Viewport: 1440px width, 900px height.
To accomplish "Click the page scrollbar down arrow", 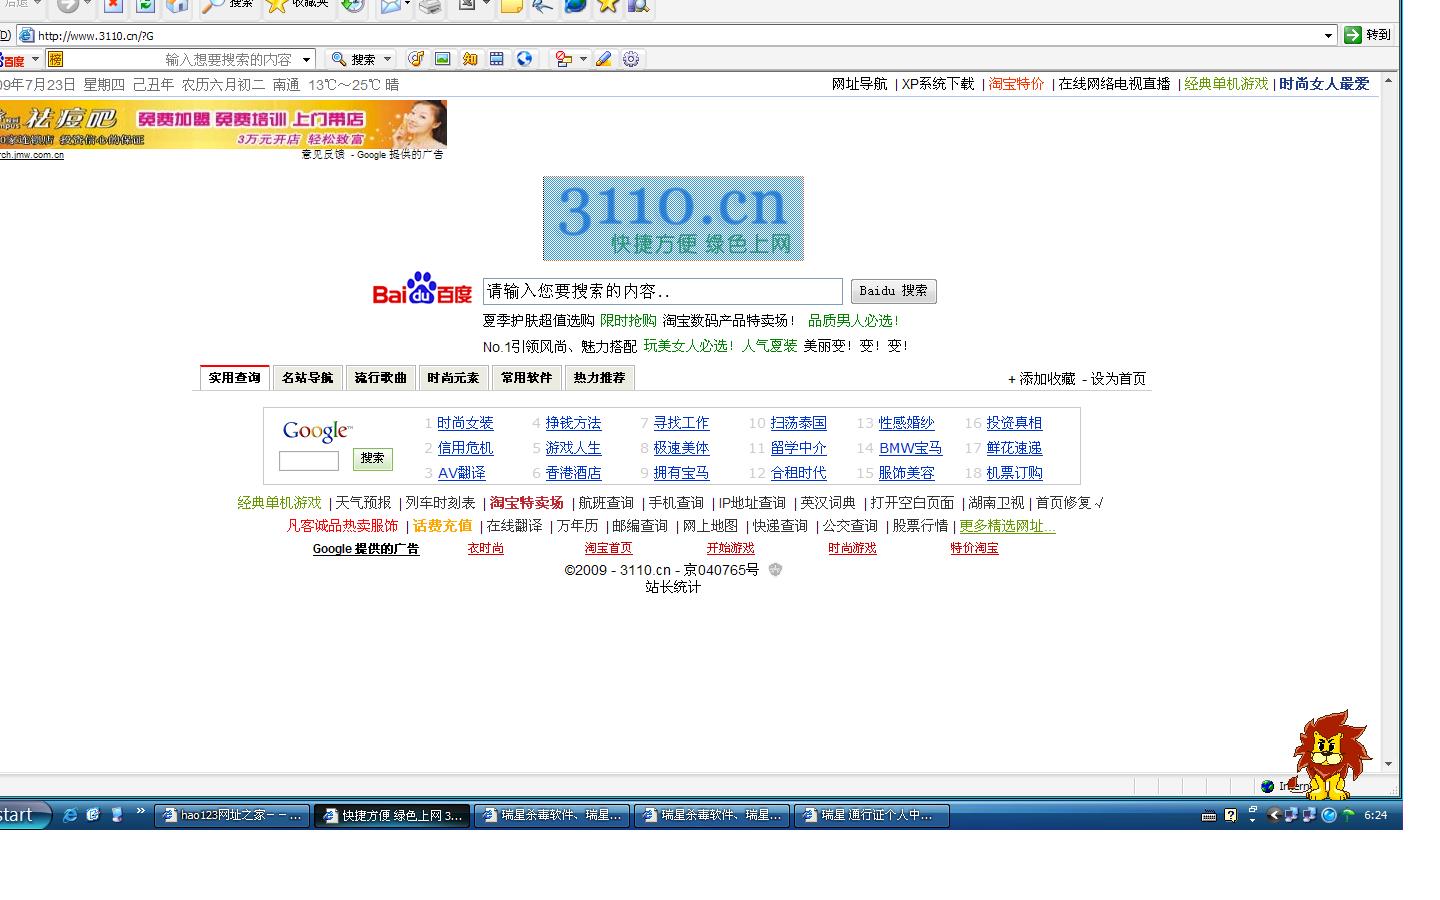I will click(1388, 764).
